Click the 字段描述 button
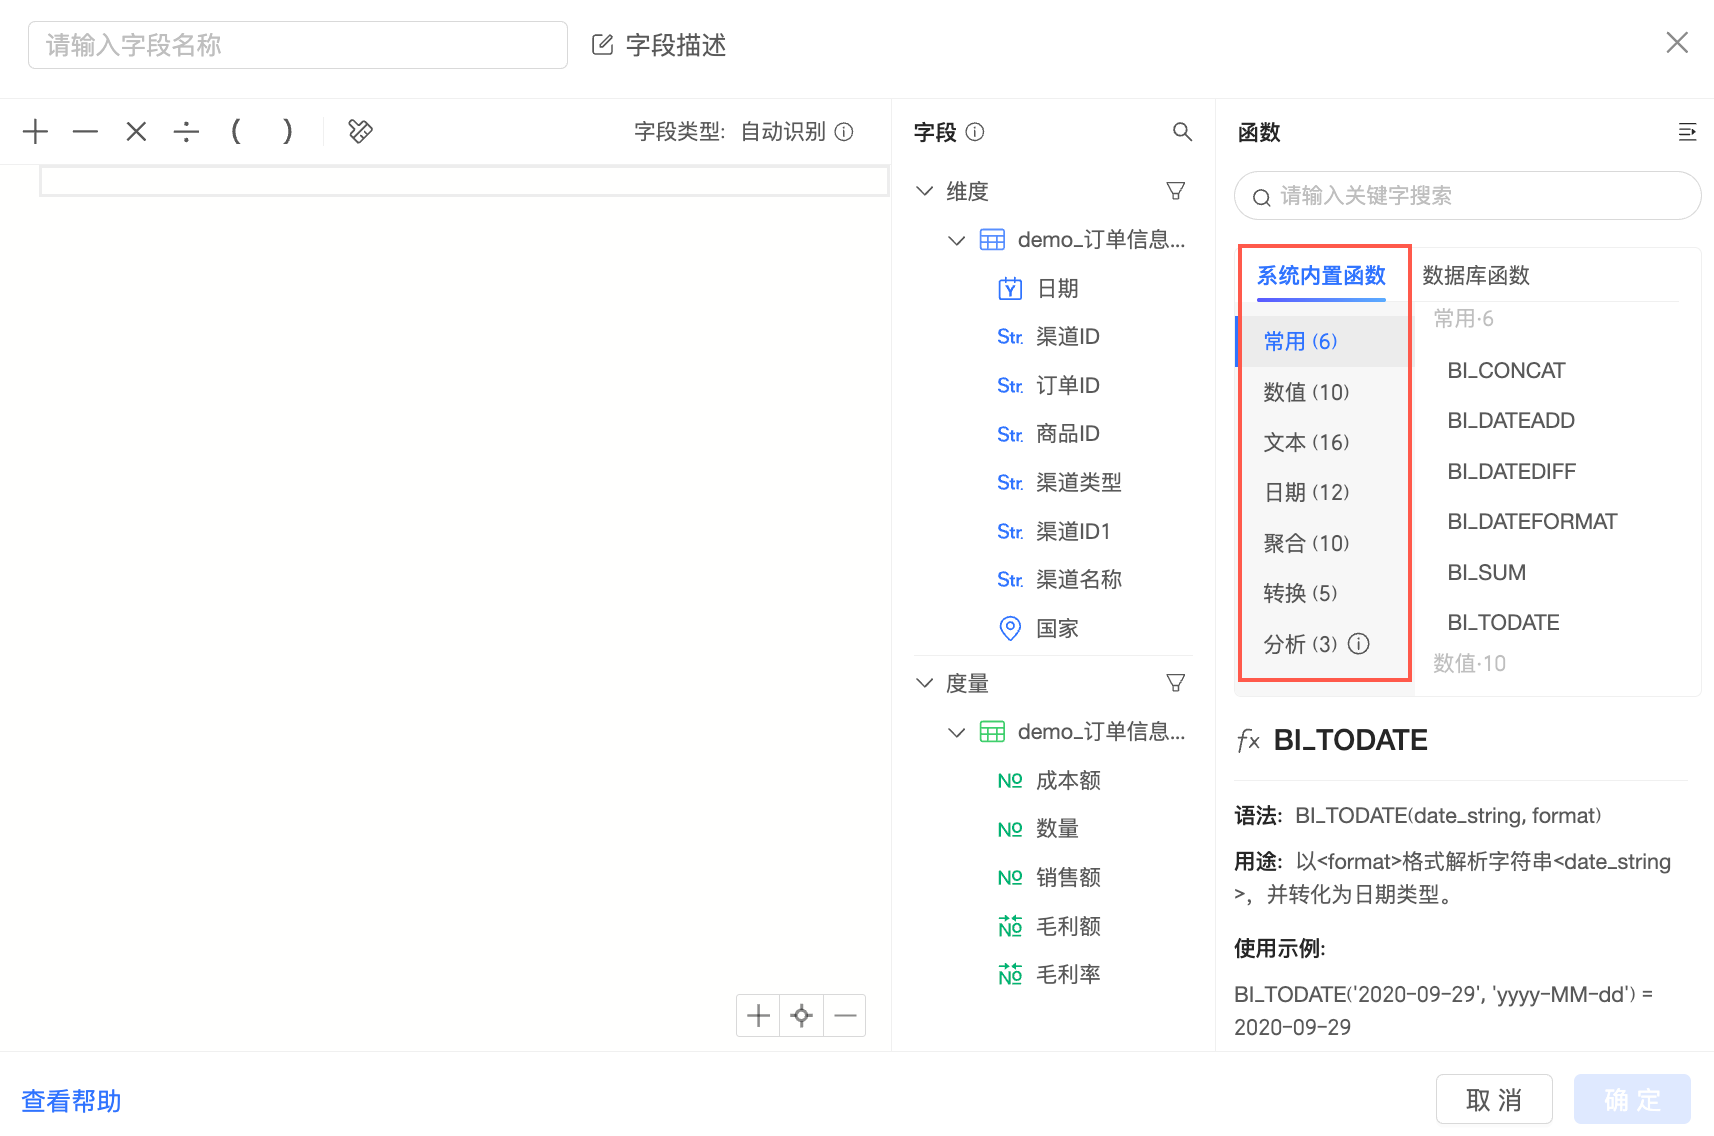Screen dimensions: 1714x1136 tap(659, 45)
